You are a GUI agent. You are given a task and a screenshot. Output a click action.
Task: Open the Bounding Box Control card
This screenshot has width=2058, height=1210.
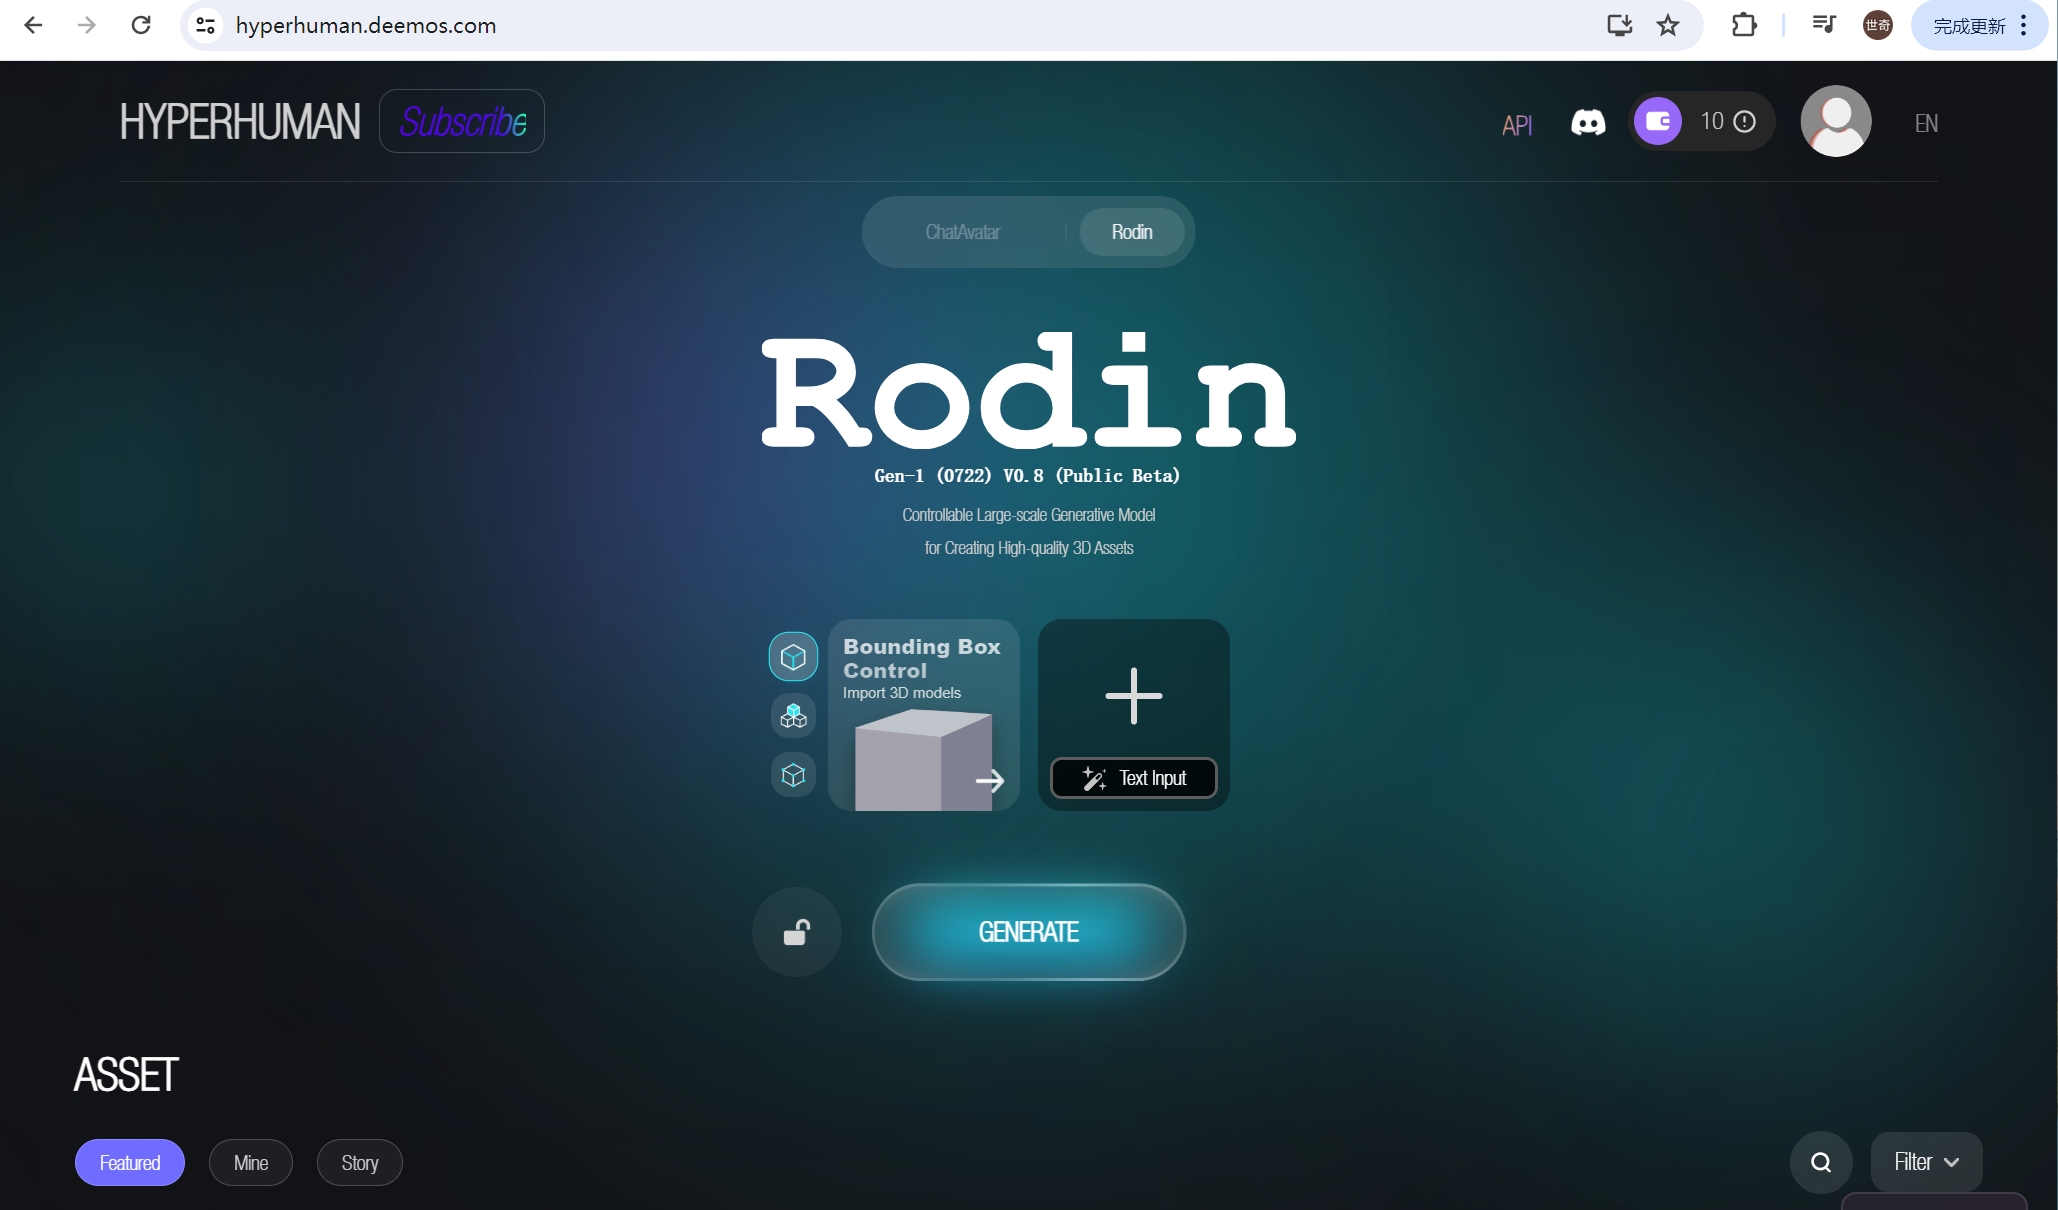pos(924,714)
